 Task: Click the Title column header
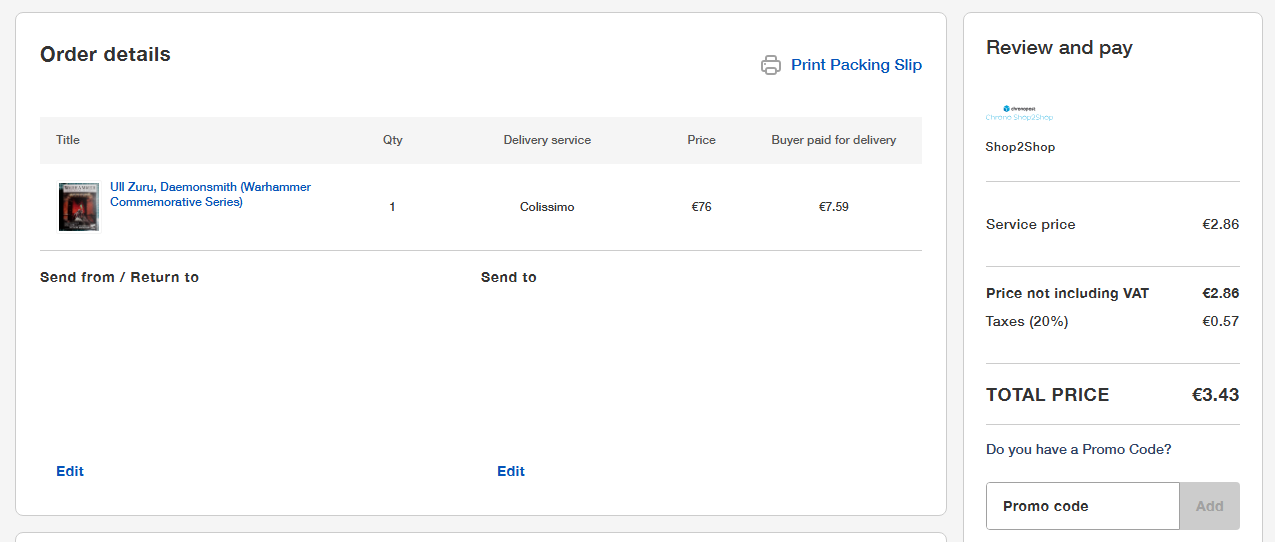68,140
